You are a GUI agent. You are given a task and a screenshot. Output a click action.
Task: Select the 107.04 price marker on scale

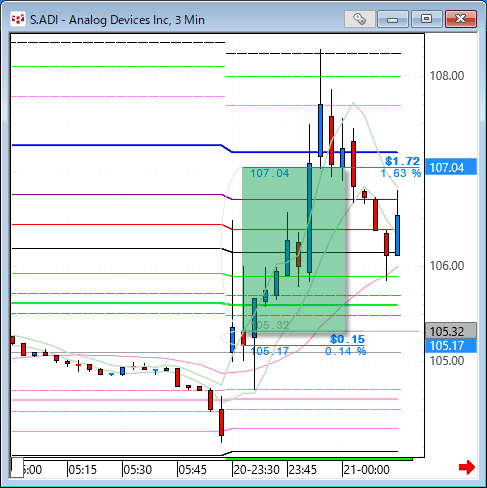[x=451, y=167]
